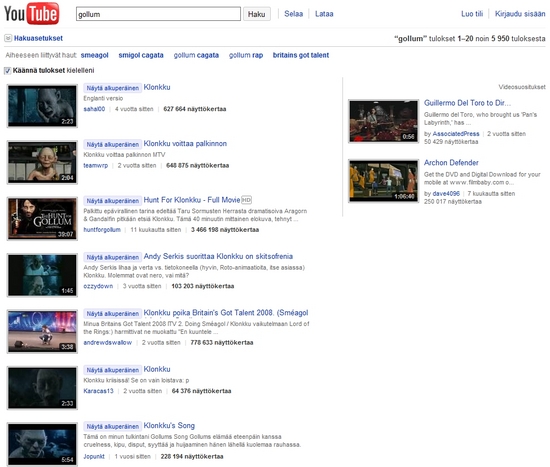
Task: Open uploader andrewdswallow's channel
Action: [108, 343]
